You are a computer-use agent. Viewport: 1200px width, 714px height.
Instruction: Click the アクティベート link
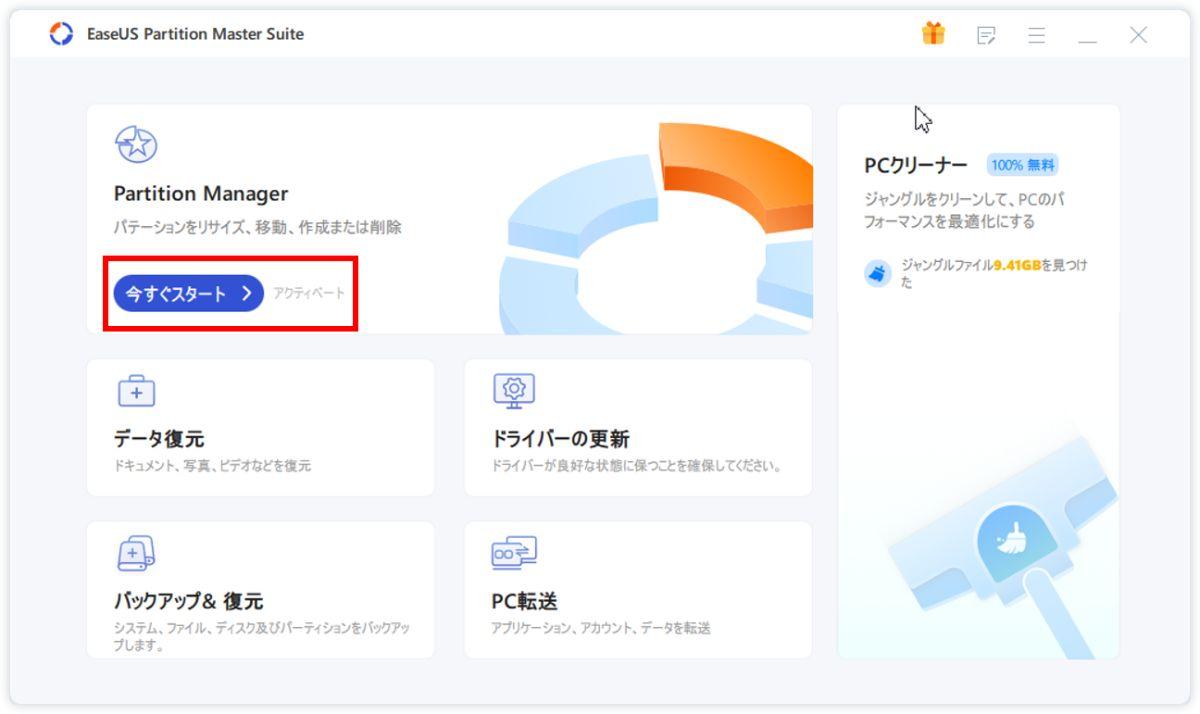point(309,294)
